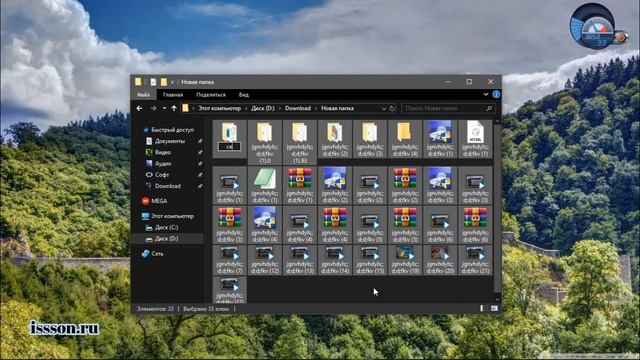
Task: Refresh the folder view
Action: (x=392, y=109)
